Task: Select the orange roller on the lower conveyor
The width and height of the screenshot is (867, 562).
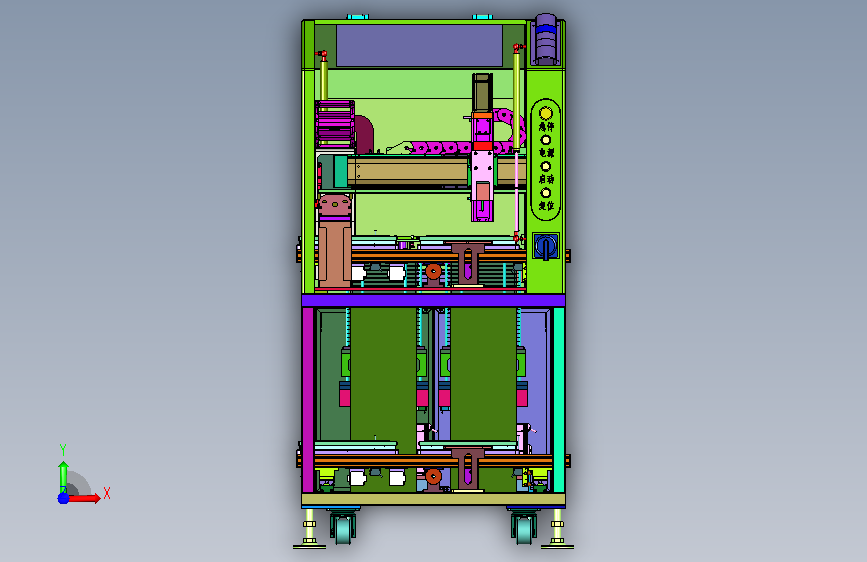Action: [434, 476]
